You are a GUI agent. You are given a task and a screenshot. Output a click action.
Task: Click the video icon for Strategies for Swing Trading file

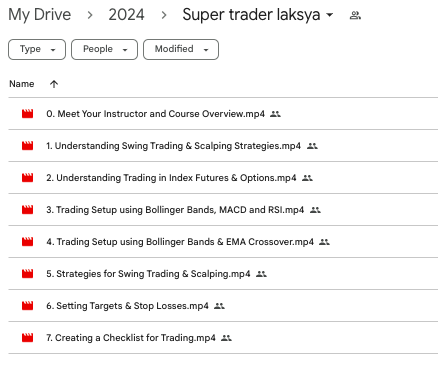(27, 274)
